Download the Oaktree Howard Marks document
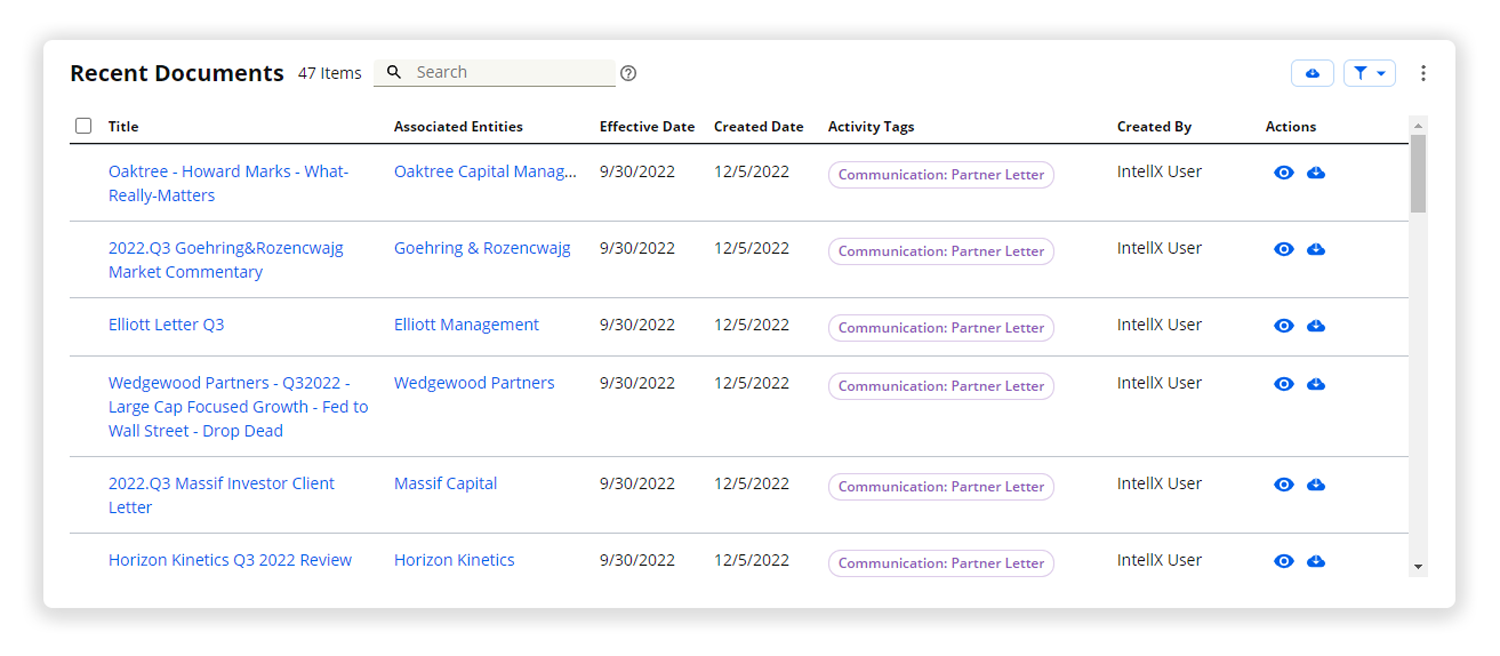The height and width of the screenshot is (656, 1500). click(x=1316, y=173)
